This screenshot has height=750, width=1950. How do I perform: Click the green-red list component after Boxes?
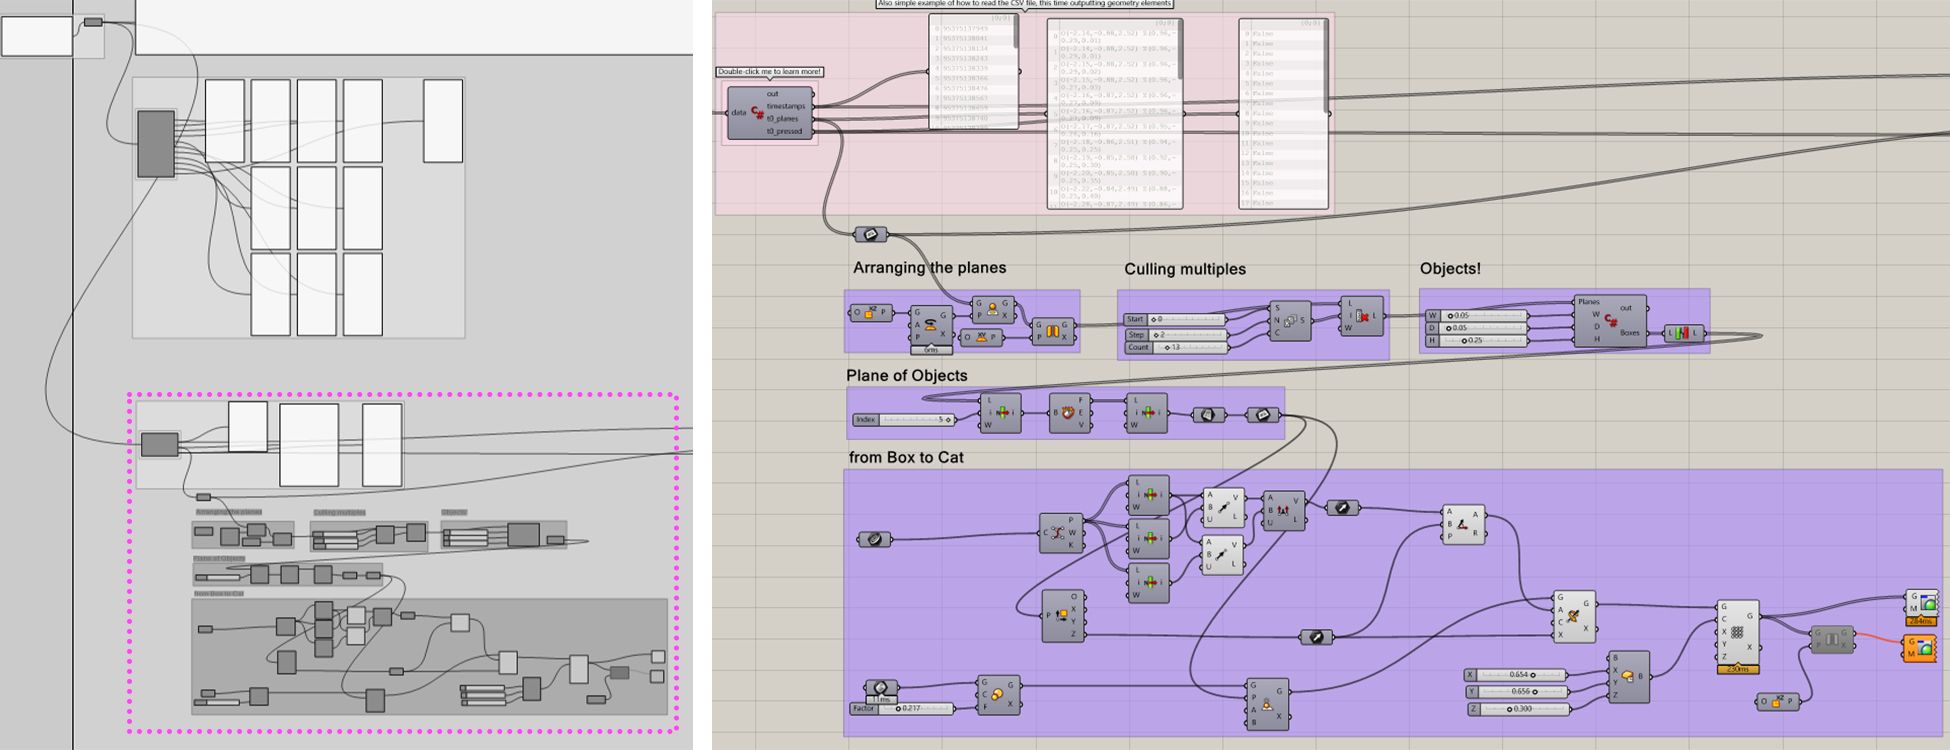(x=1682, y=333)
